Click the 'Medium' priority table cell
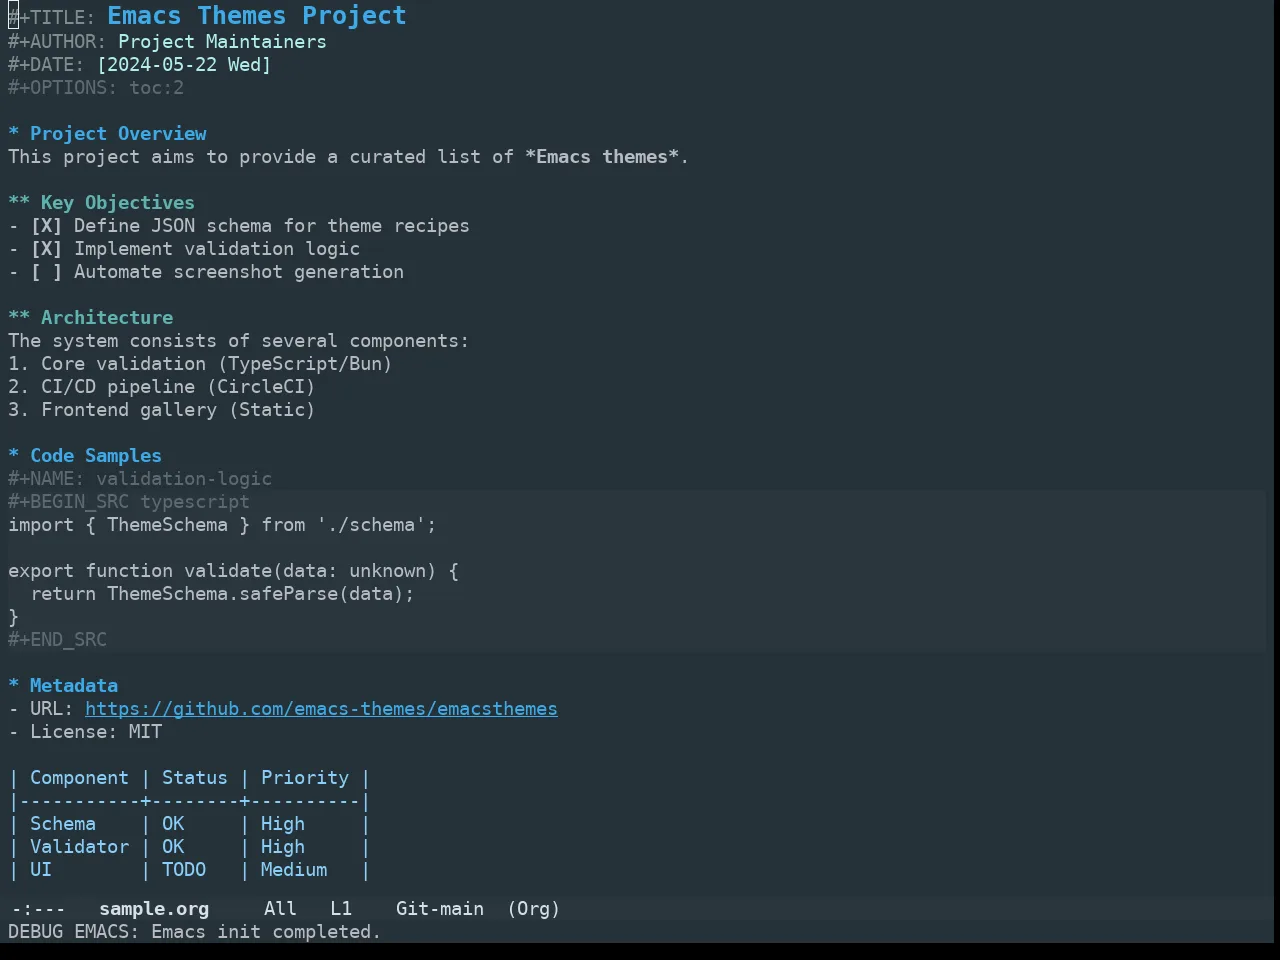The height and width of the screenshot is (960, 1280). coord(294,870)
